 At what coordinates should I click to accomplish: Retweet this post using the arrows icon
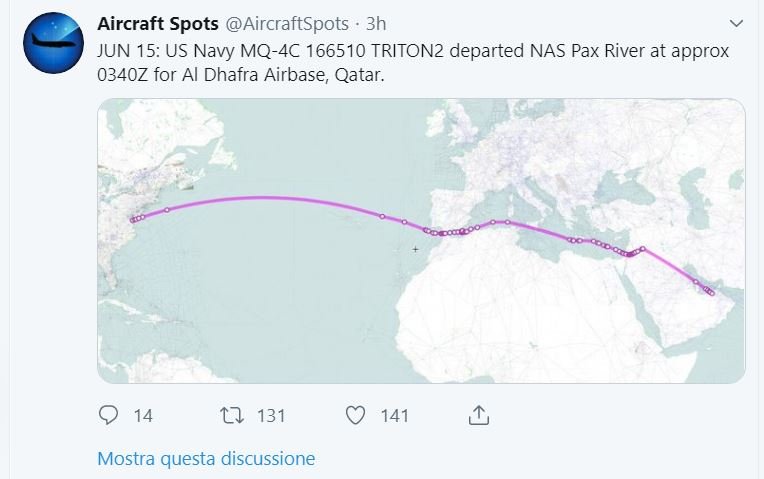[x=231, y=415]
